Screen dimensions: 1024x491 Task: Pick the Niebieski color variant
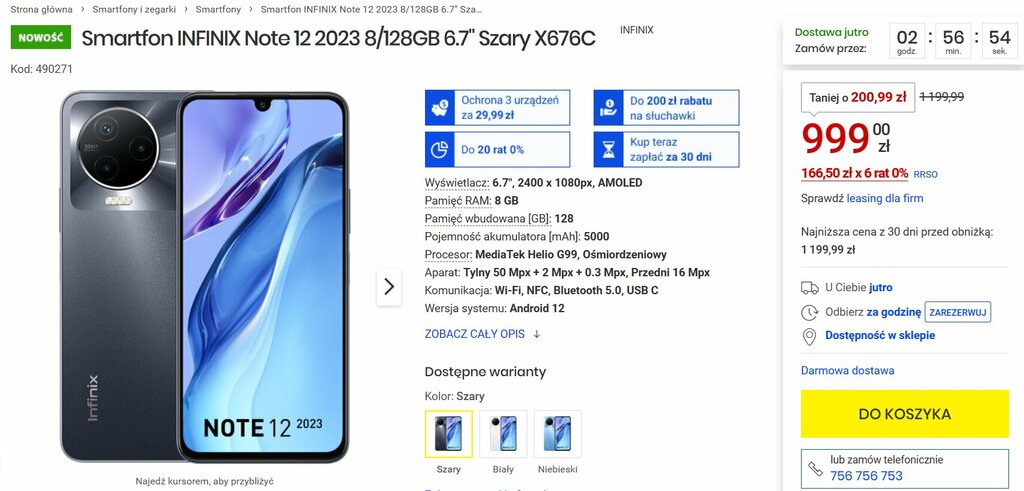coord(557,434)
